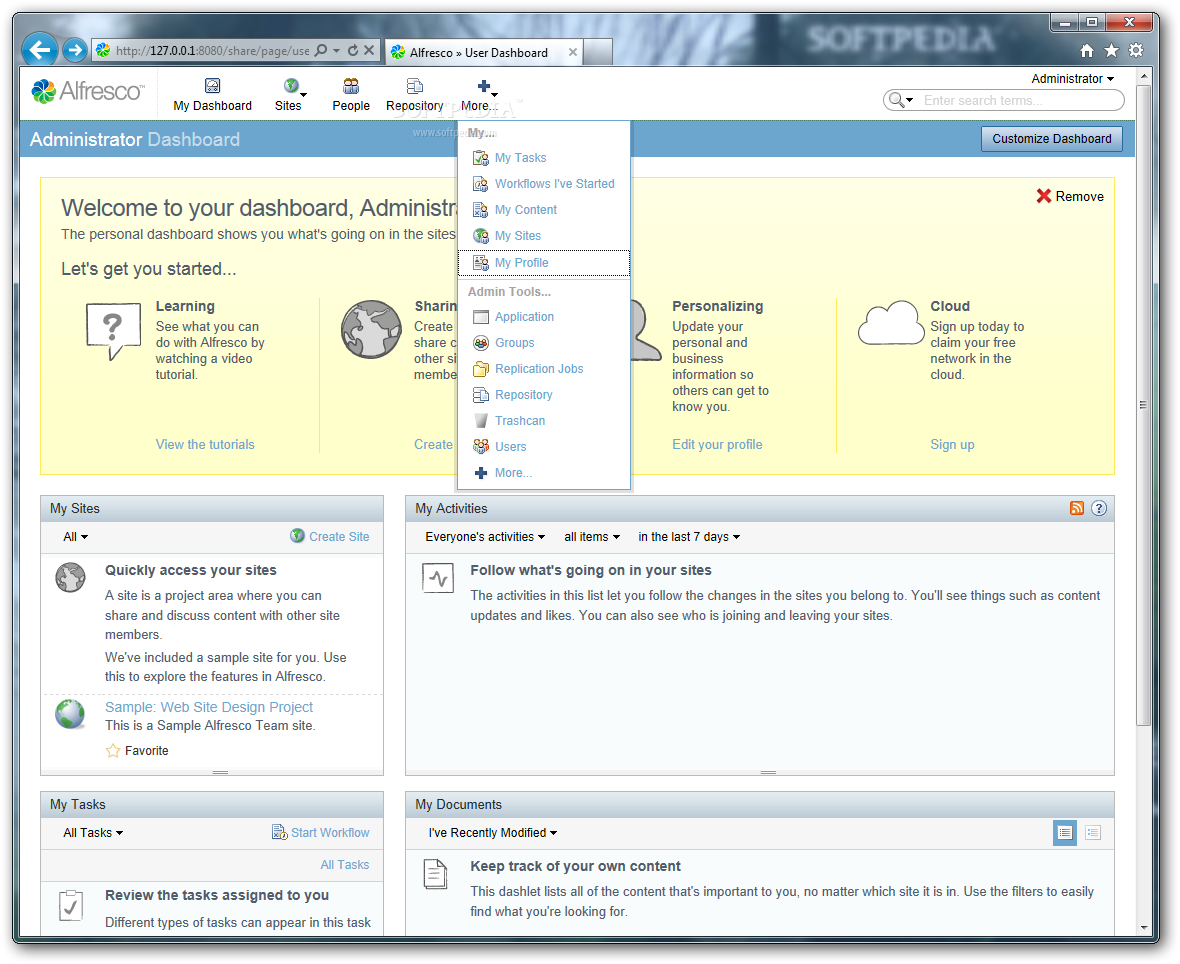Open the in the last 7 days dropdown
Viewport: 1180px width, 964px height.
(689, 537)
